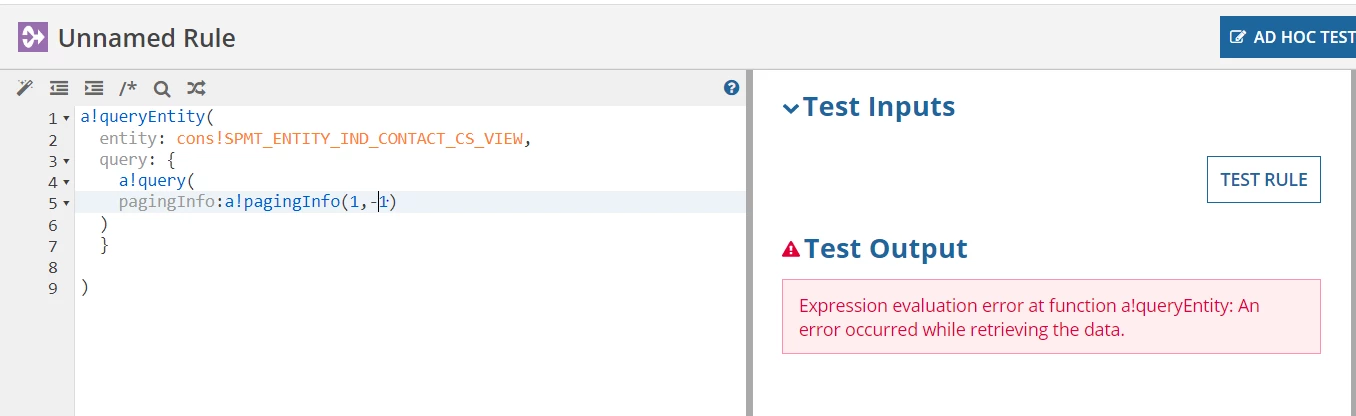
Task: Fold code at line 1 arrow
Action: pyautogui.click(x=66, y=119)
